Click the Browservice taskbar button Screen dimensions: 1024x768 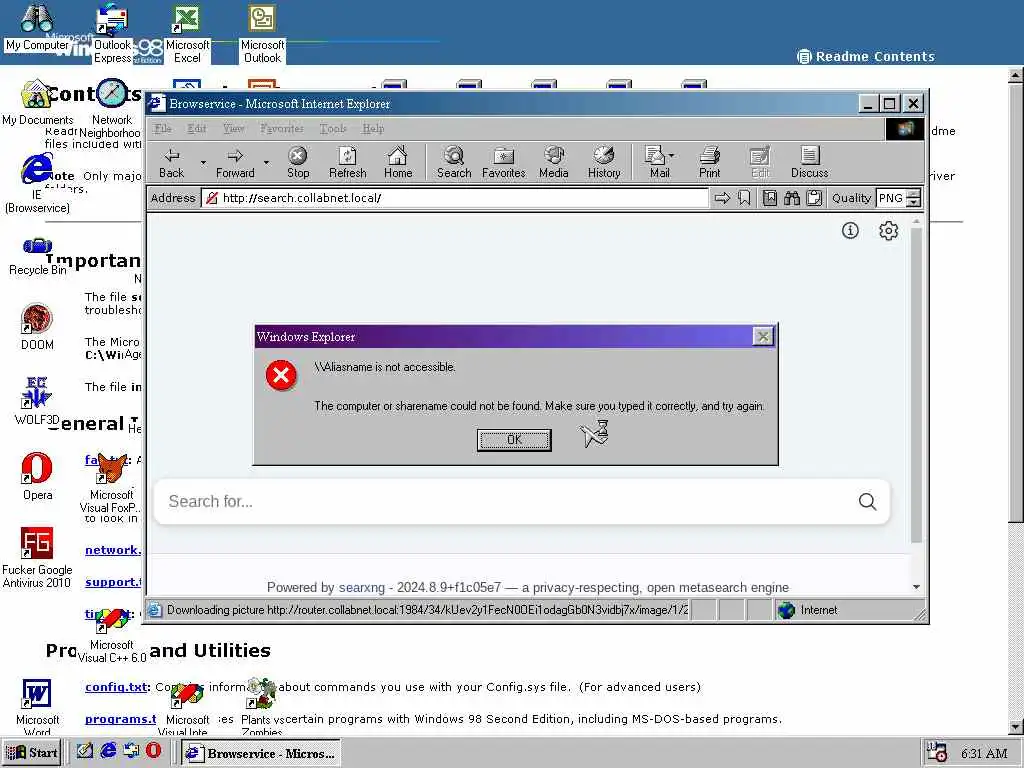tap(261, 753)
